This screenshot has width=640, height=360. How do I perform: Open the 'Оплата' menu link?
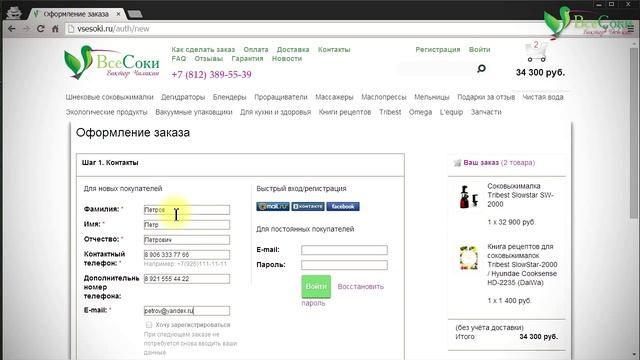click(x=256, y=49)
